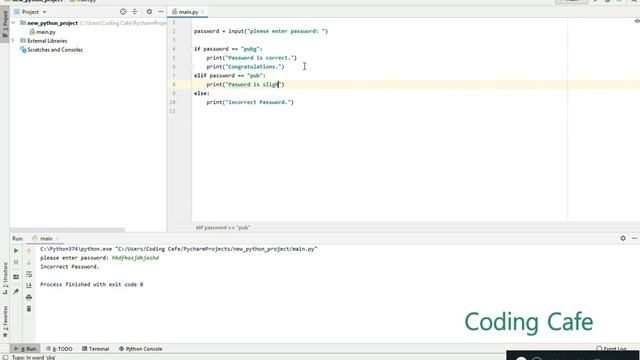Click "Incorrect Password." in console output
Screen dimensions: 640x360
70,267
